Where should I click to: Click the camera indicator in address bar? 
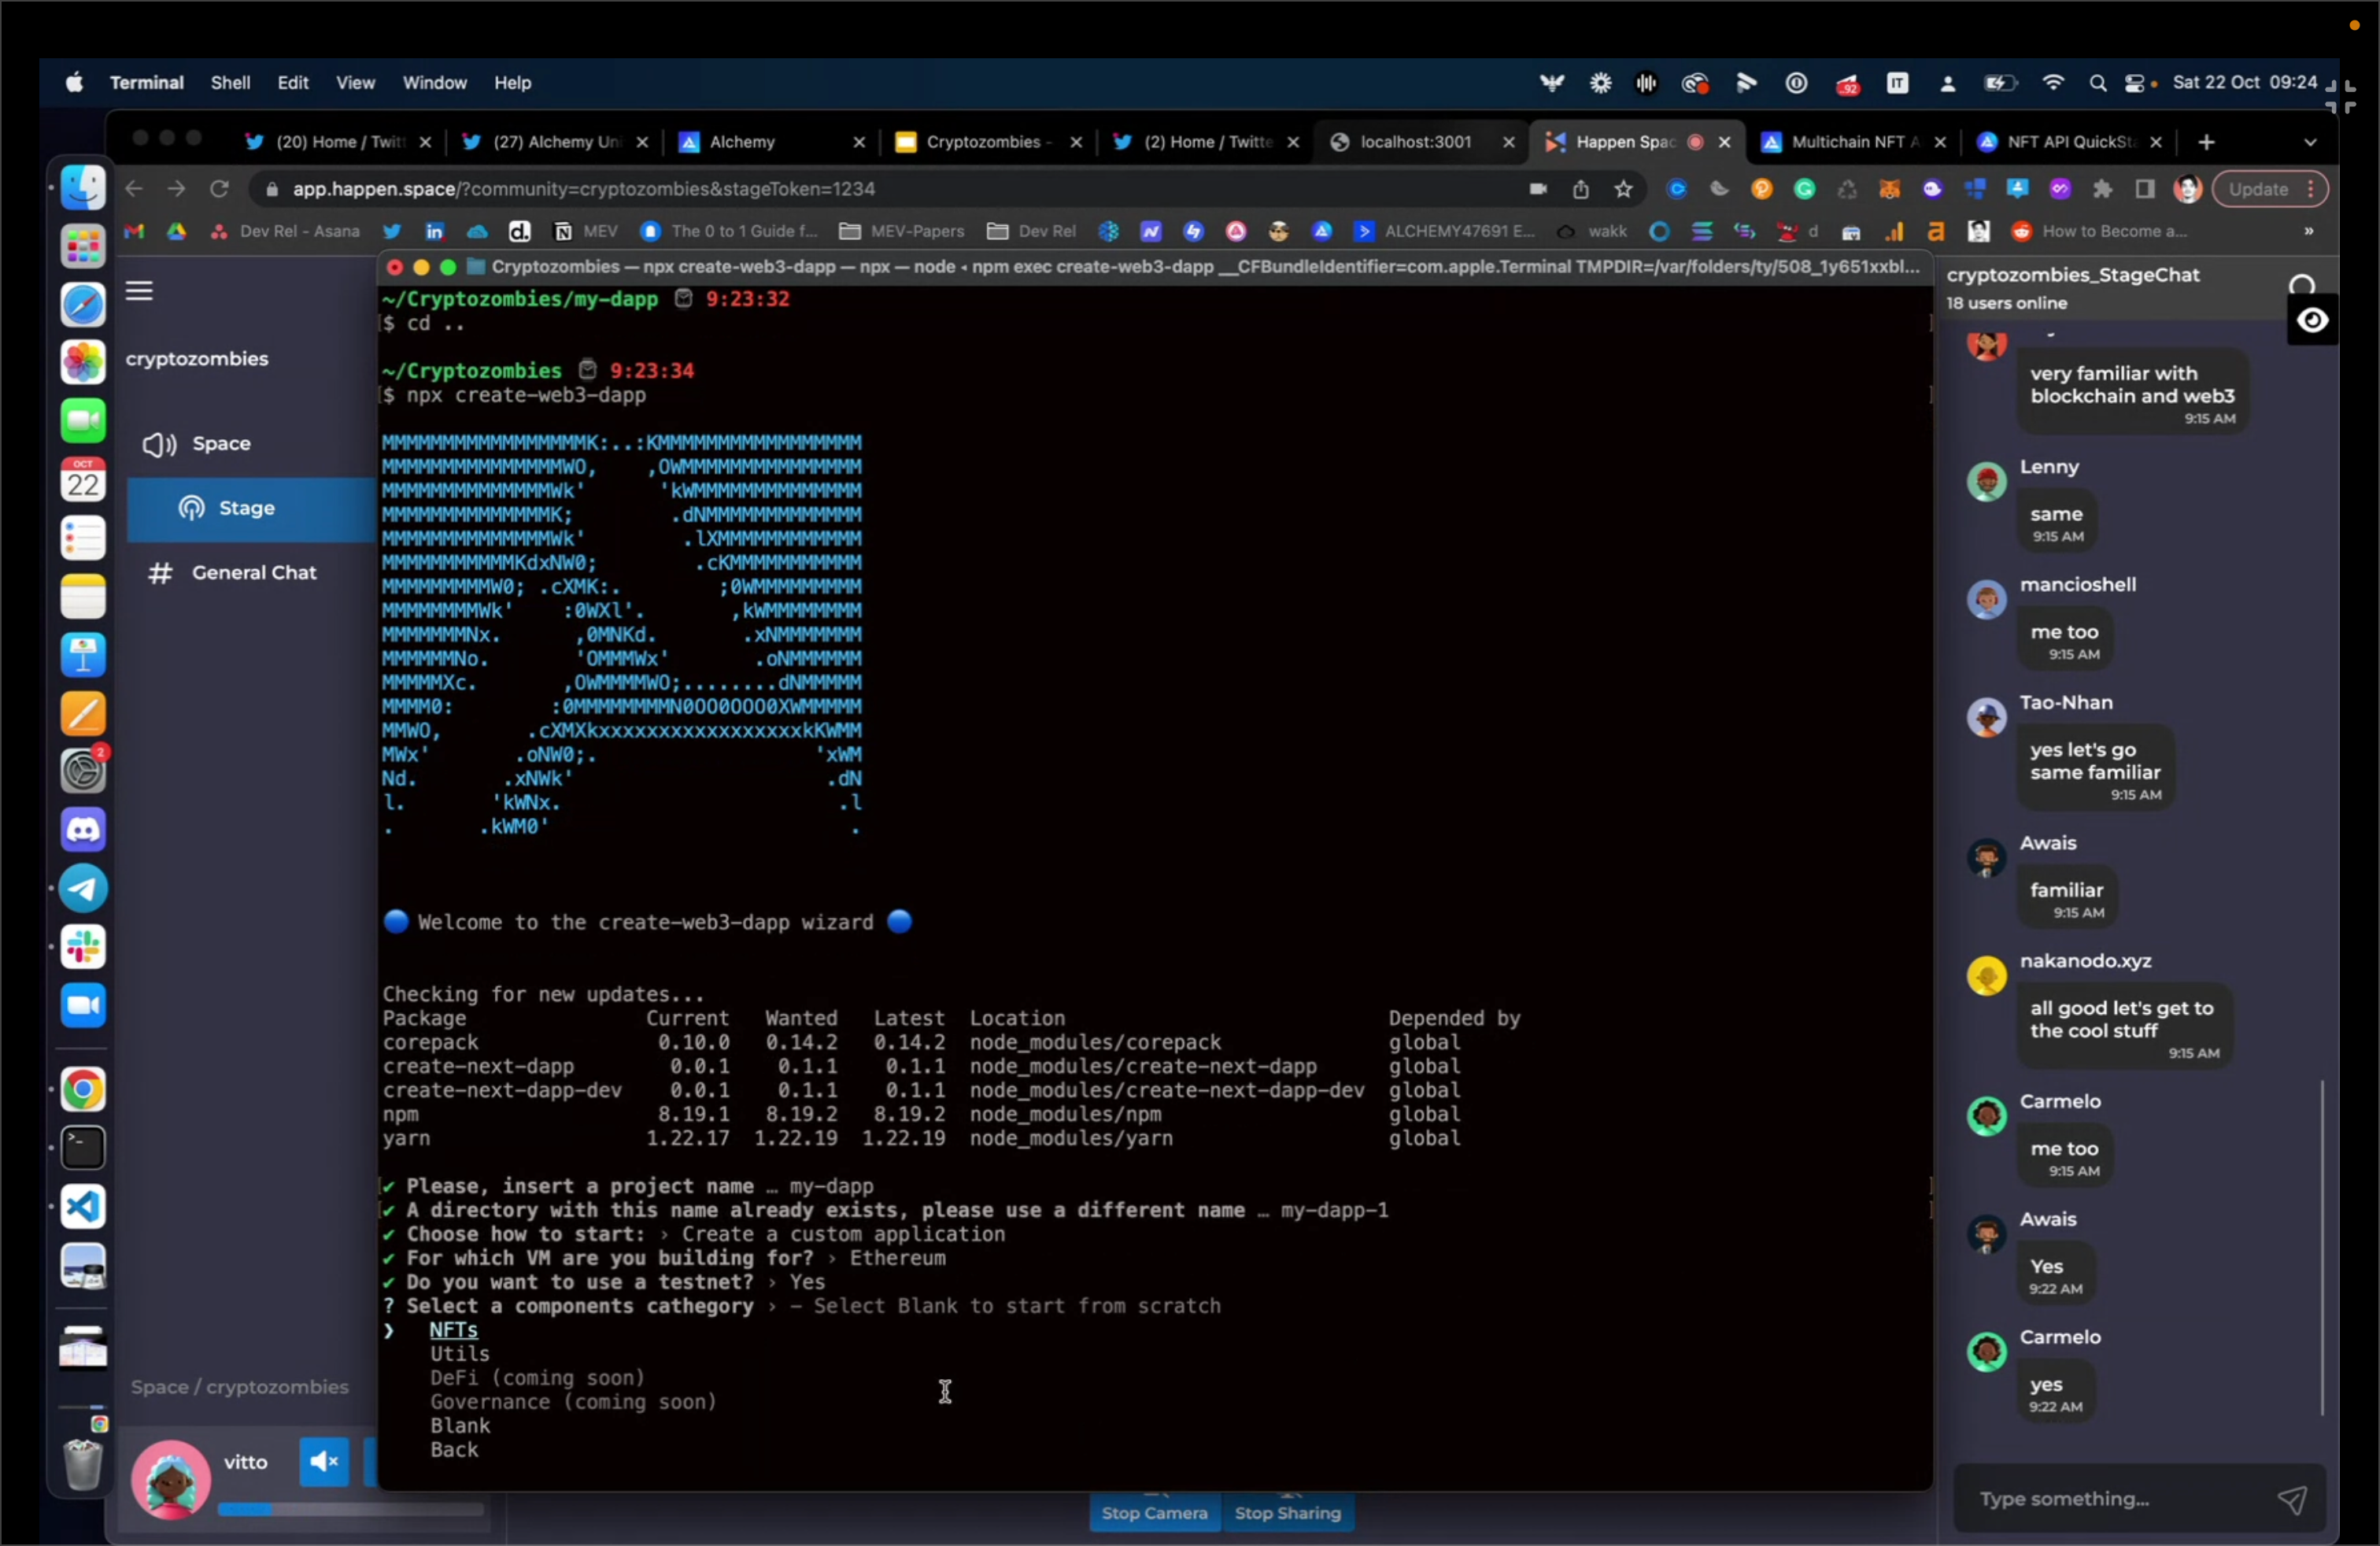click(1538, 189)
